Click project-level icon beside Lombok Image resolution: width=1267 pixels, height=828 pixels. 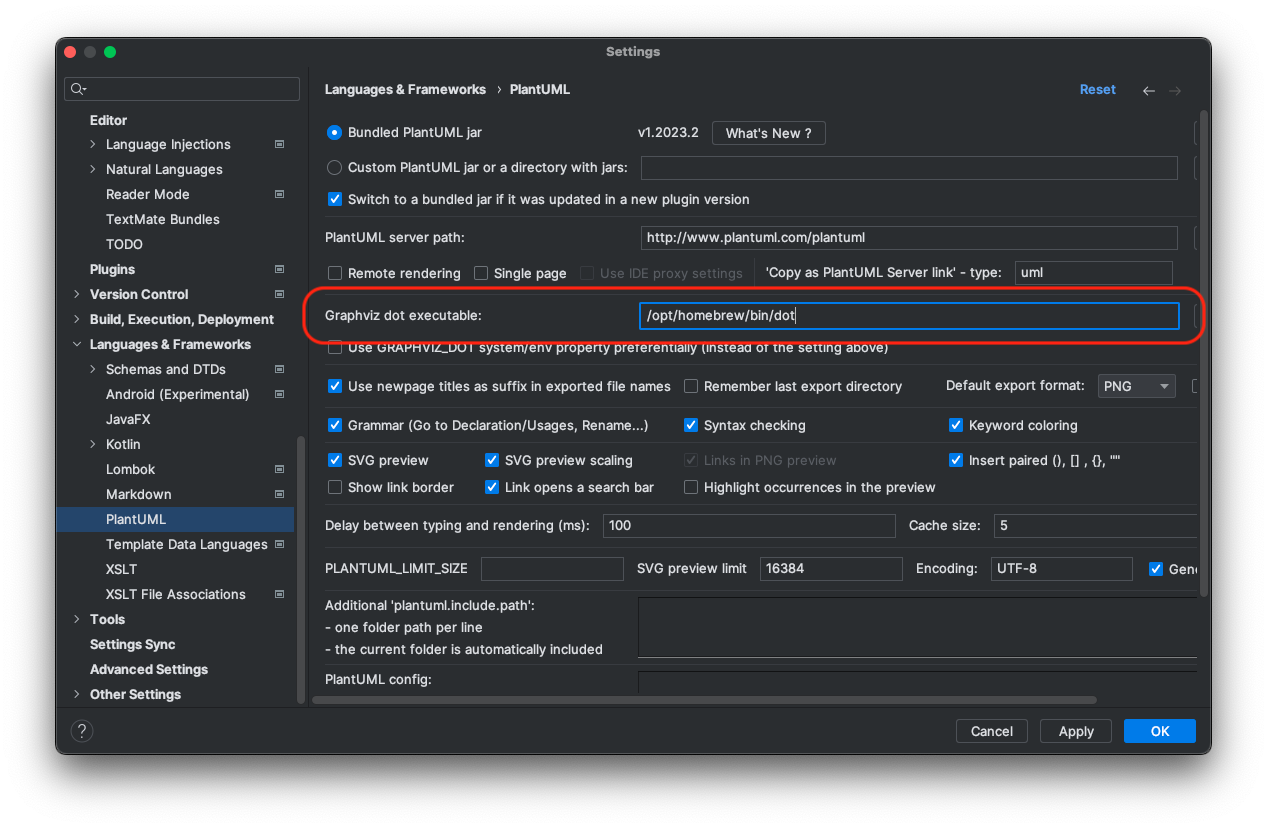(280, 469)
